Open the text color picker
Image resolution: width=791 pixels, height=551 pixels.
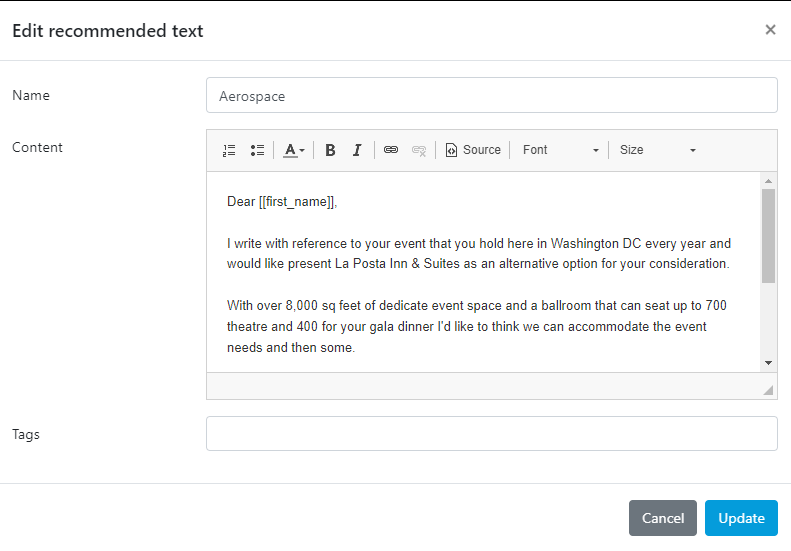tap(294, 150)
